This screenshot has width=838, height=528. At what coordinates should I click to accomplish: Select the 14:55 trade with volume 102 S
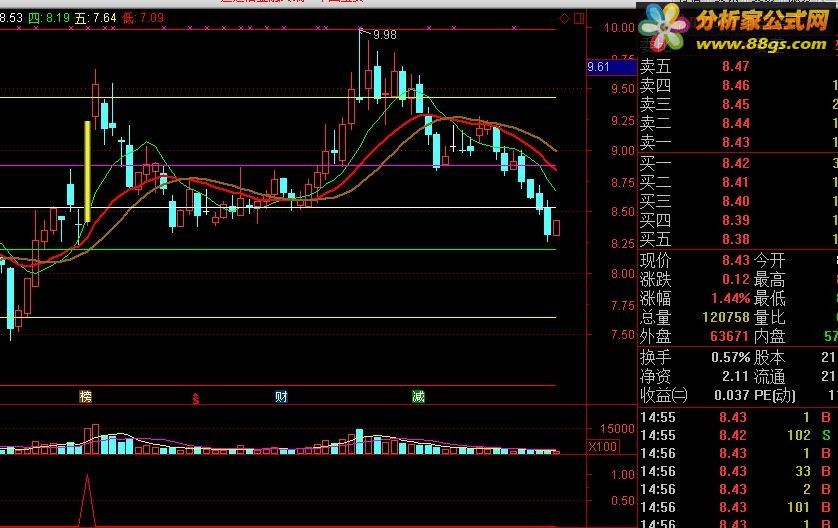point(738,436)
